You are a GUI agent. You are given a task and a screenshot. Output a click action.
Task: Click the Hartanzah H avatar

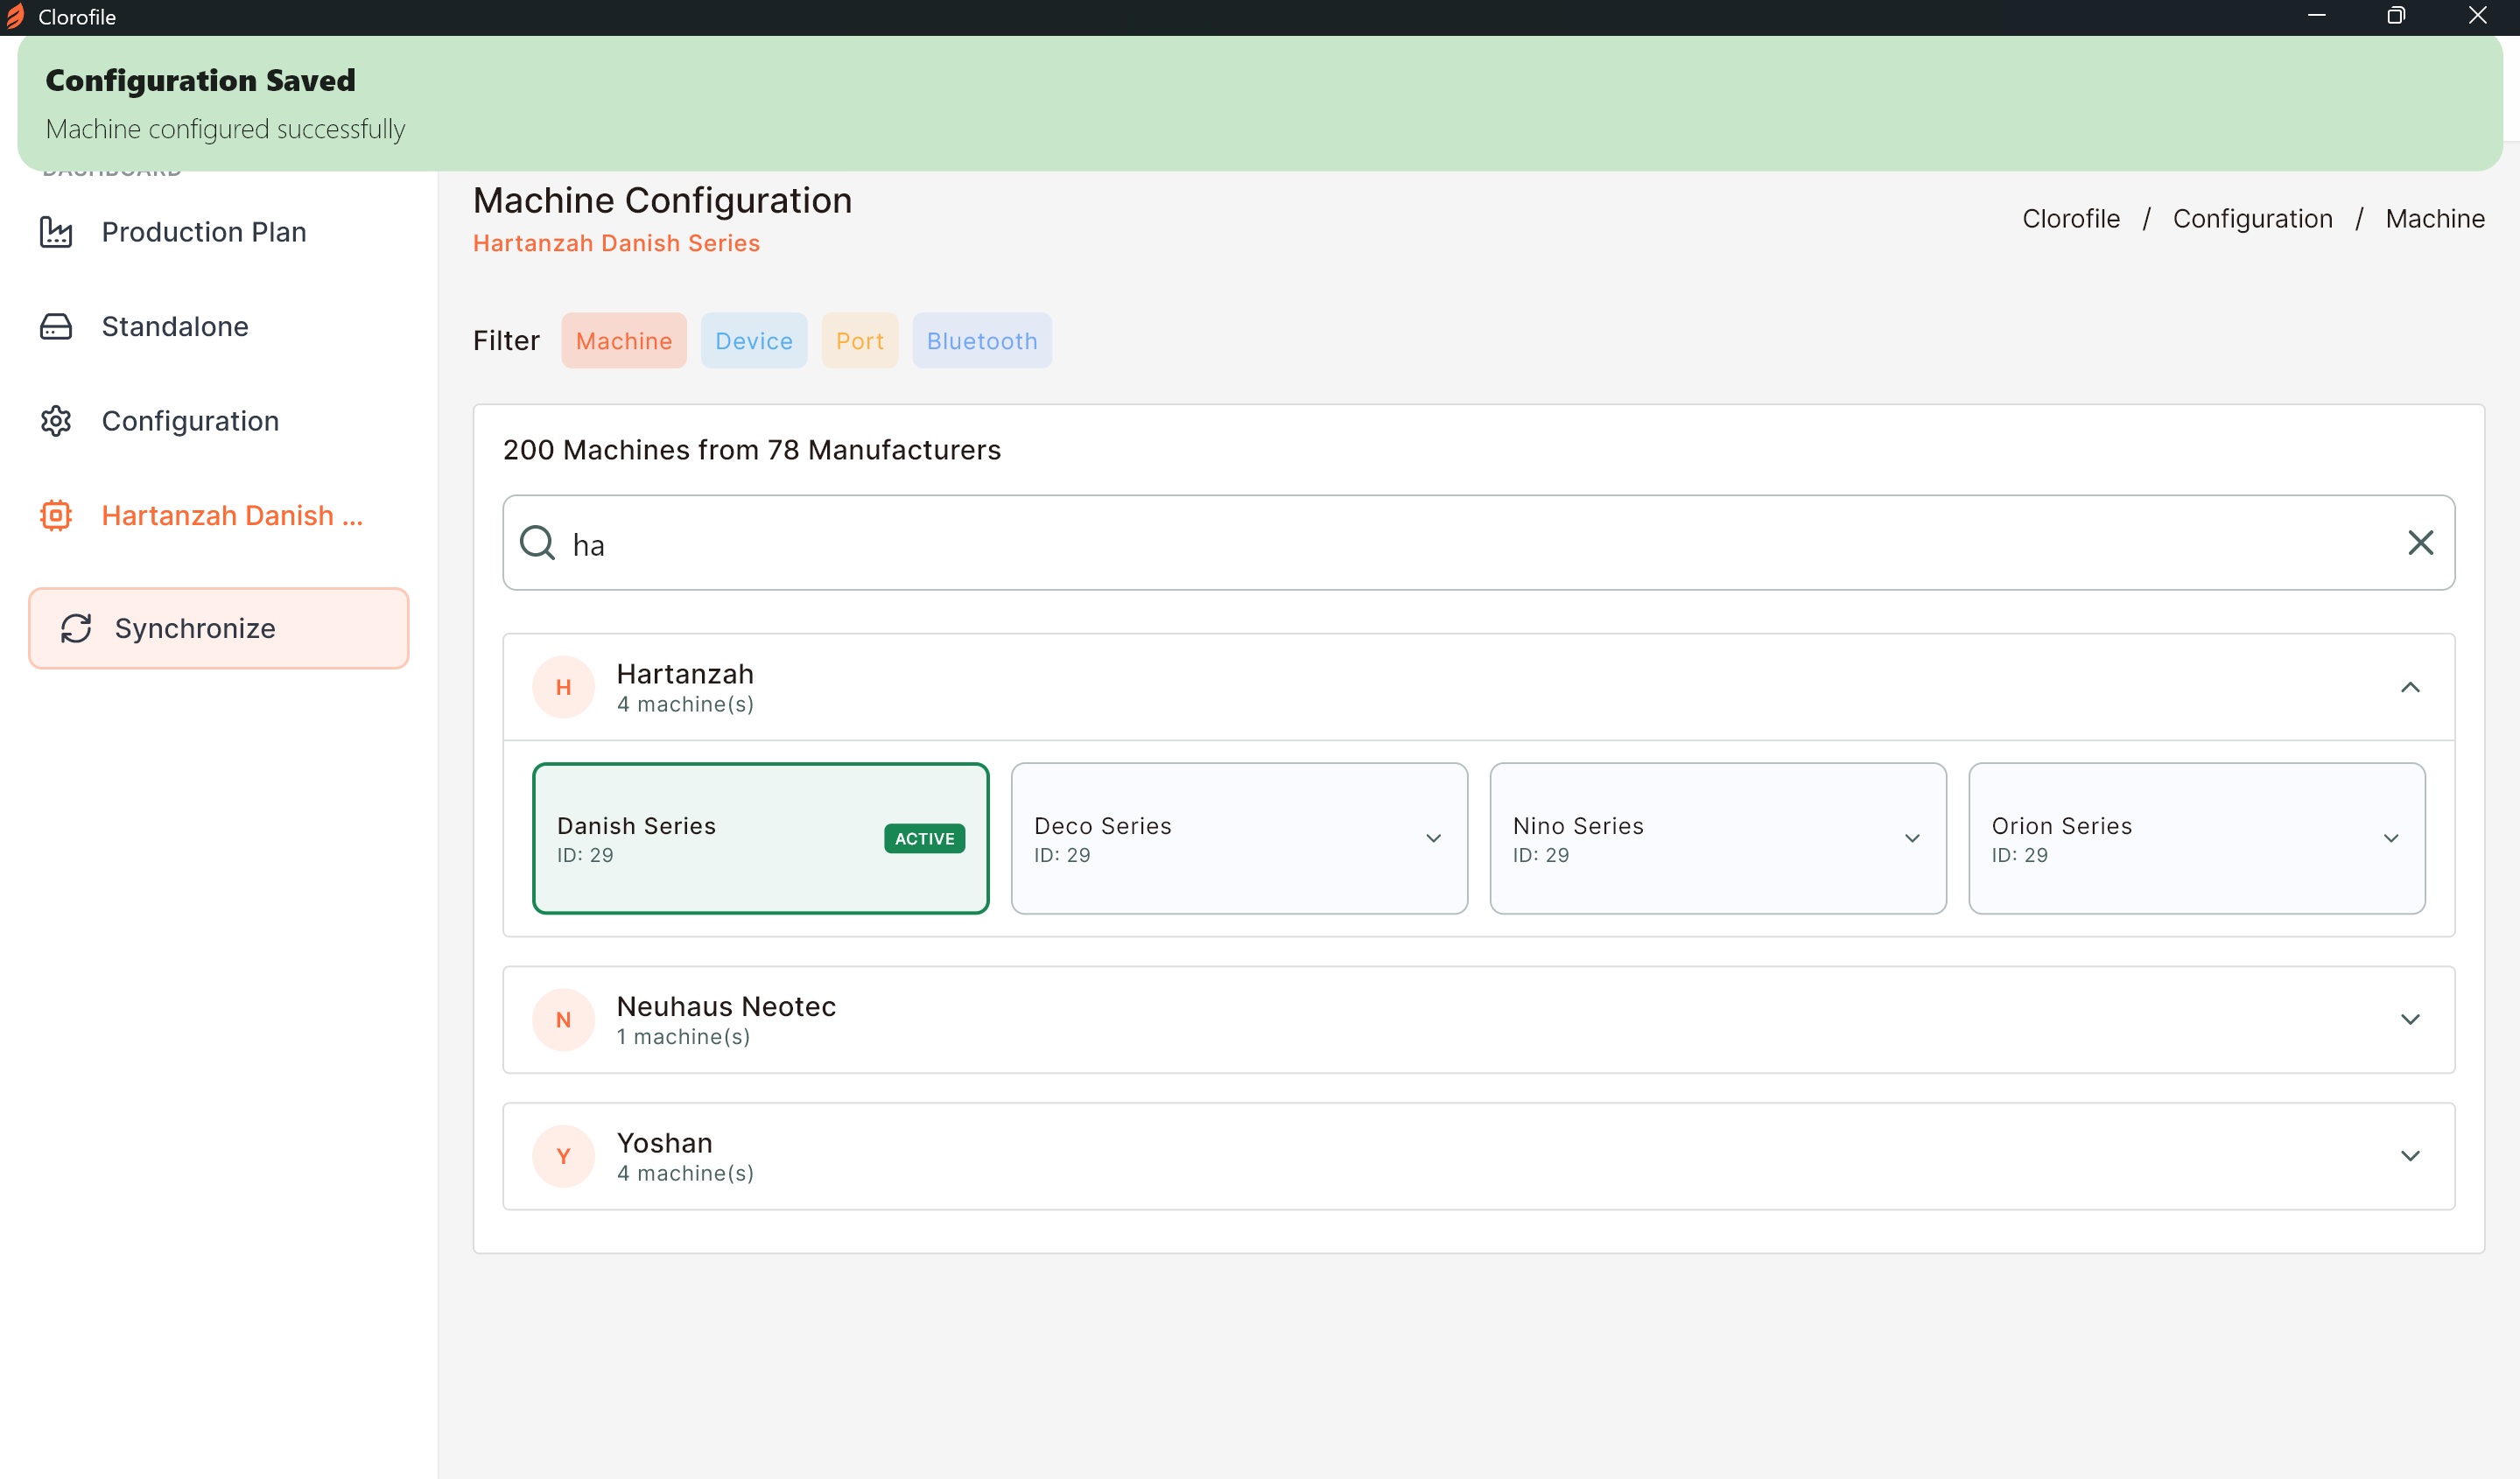(563, 688)
